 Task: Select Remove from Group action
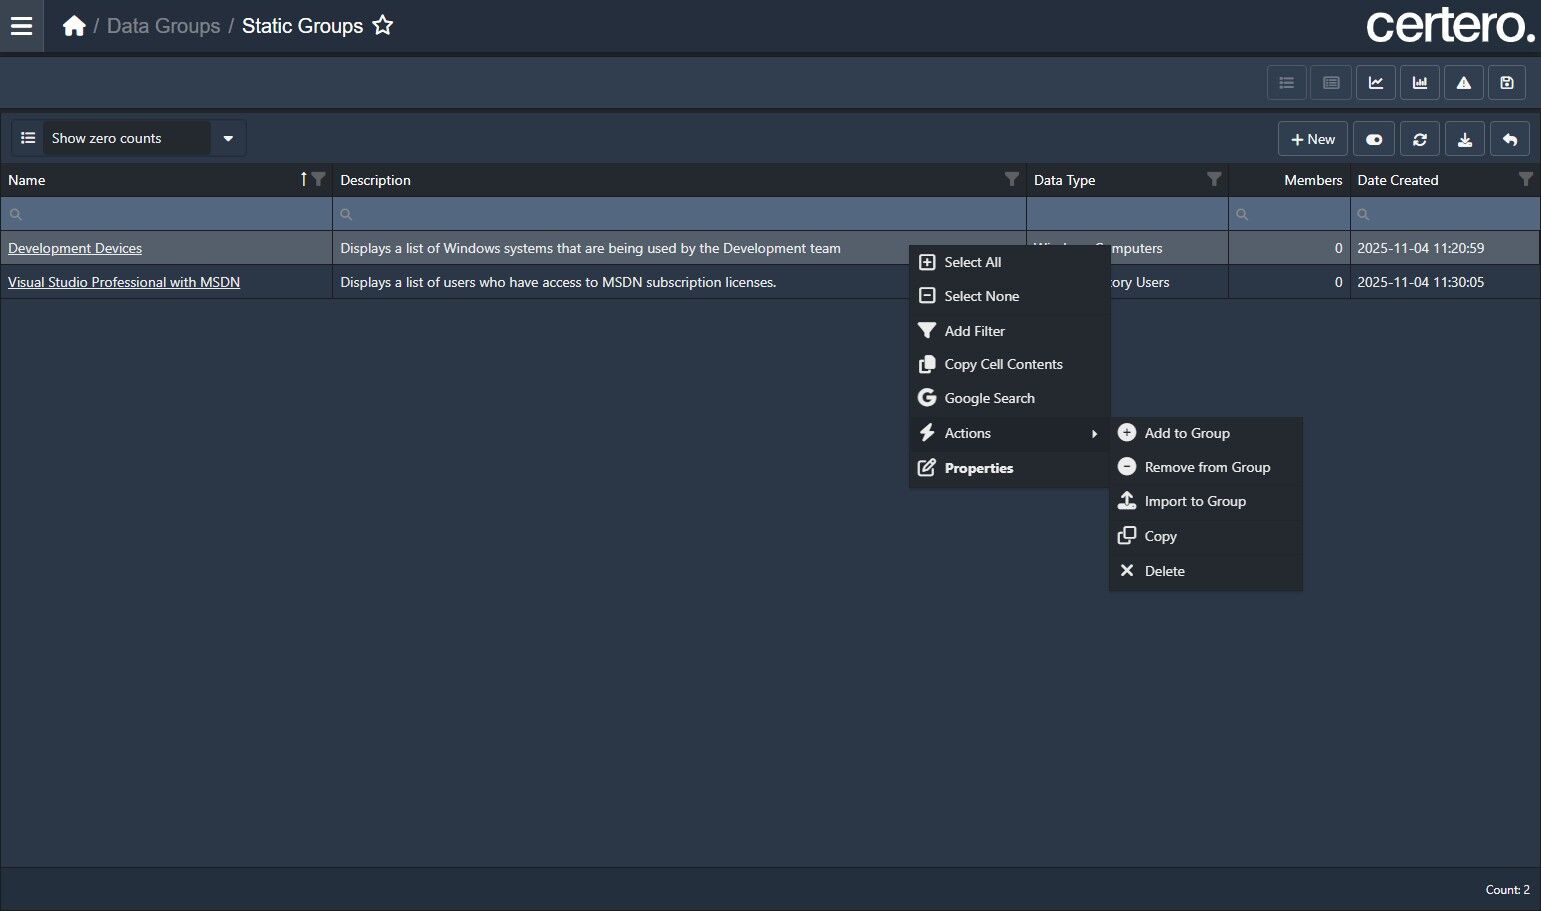(1205, 467)
